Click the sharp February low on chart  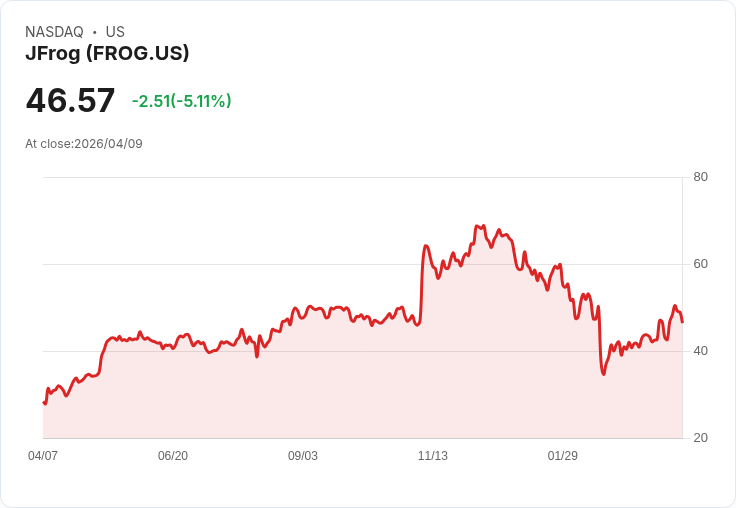point(604,374)
